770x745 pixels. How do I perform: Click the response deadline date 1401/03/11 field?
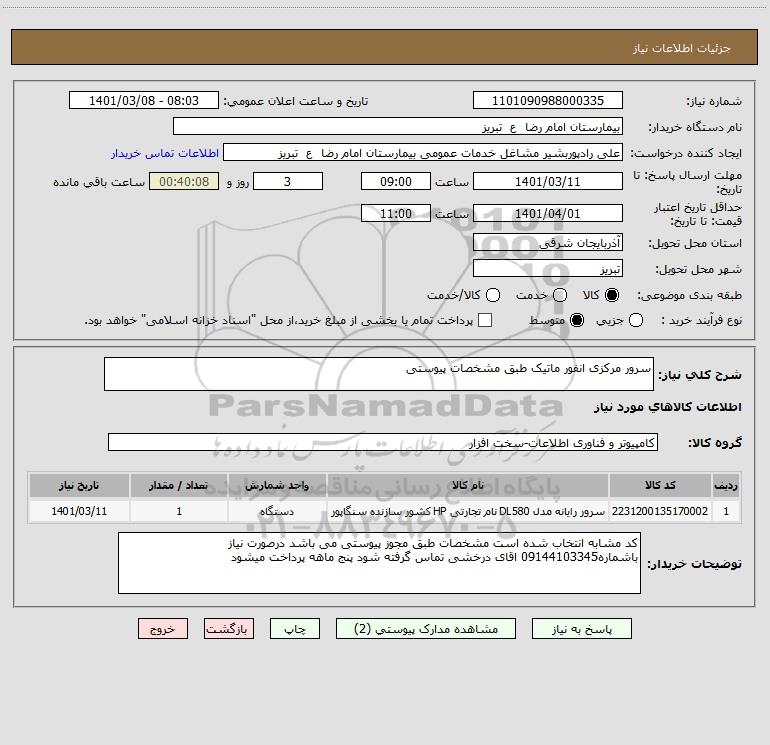(x=548, y=181)
